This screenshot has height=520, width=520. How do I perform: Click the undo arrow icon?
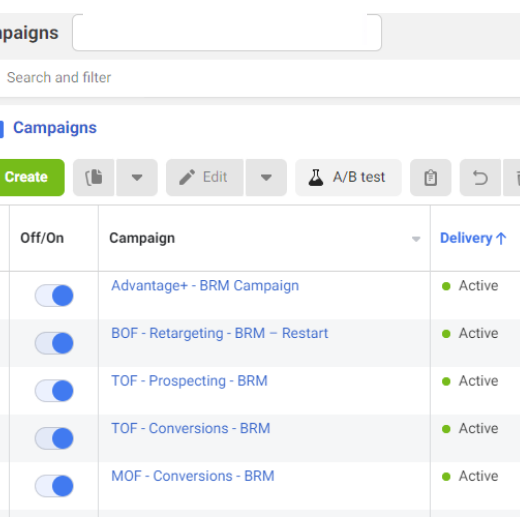click(x=480, y=177)
